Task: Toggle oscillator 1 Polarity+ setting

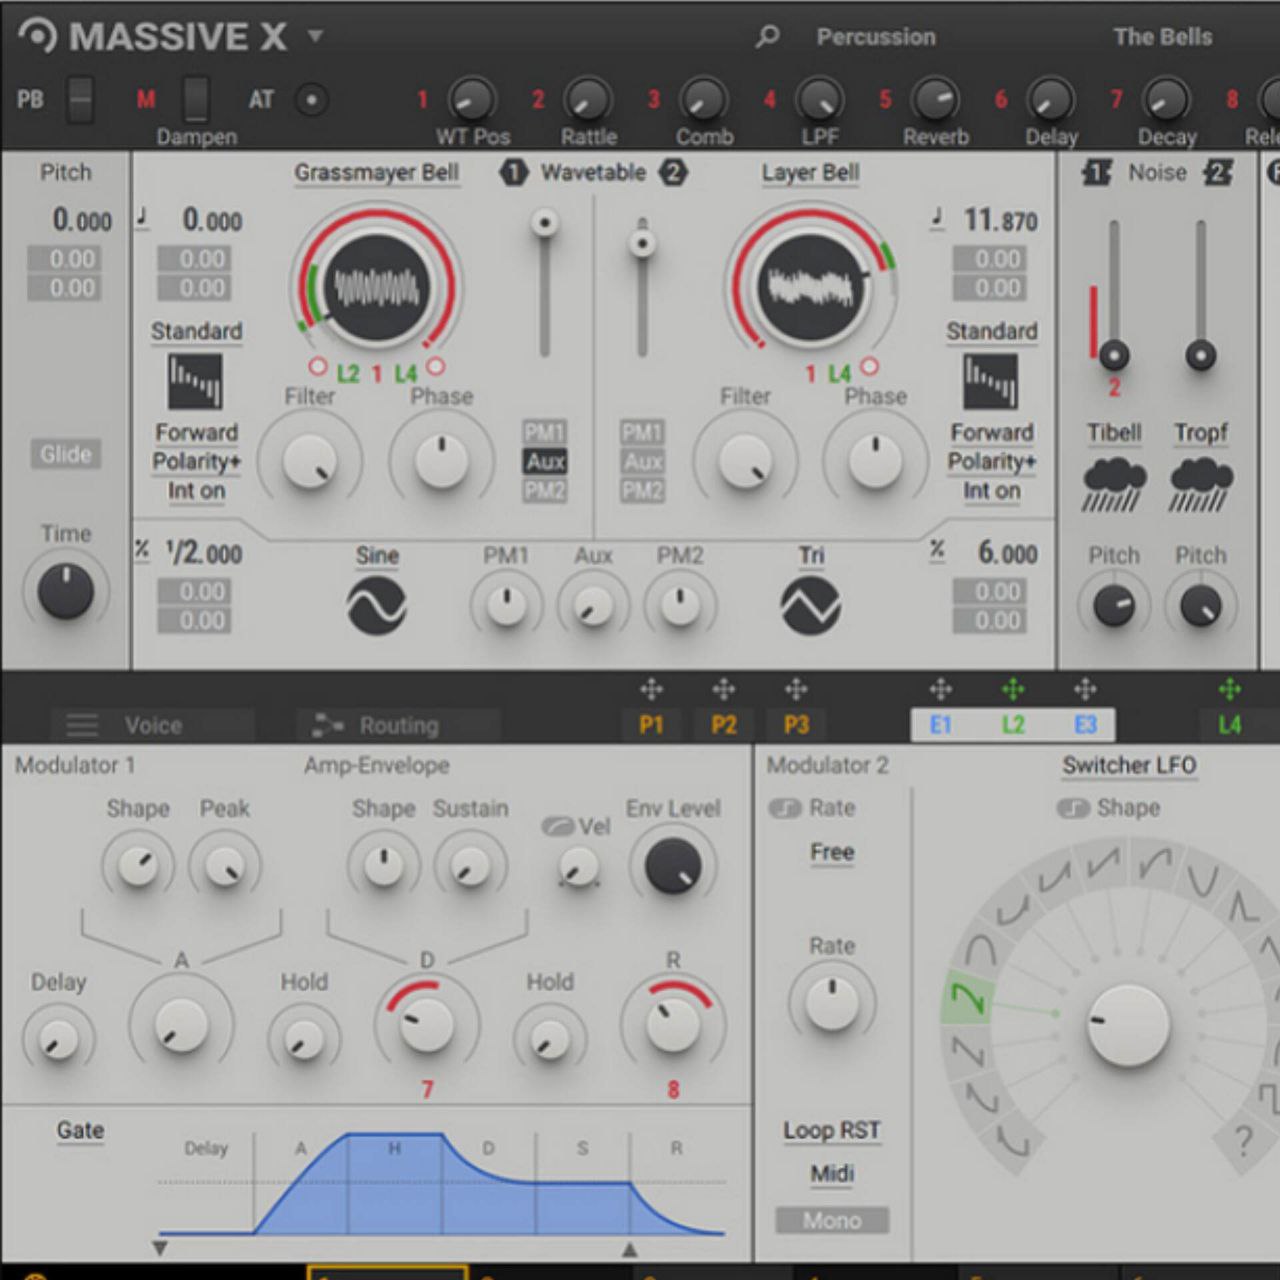Action: [x=196, y=462]
